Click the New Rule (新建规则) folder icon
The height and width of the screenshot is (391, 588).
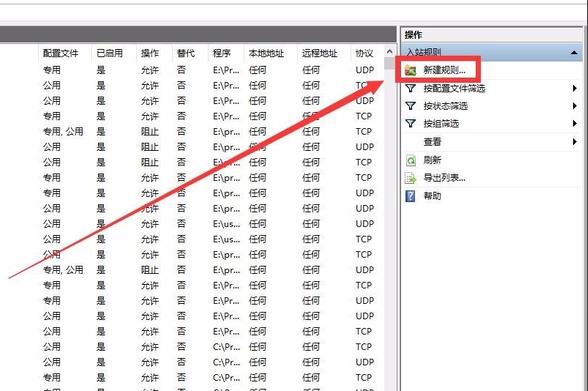(411, 70)
